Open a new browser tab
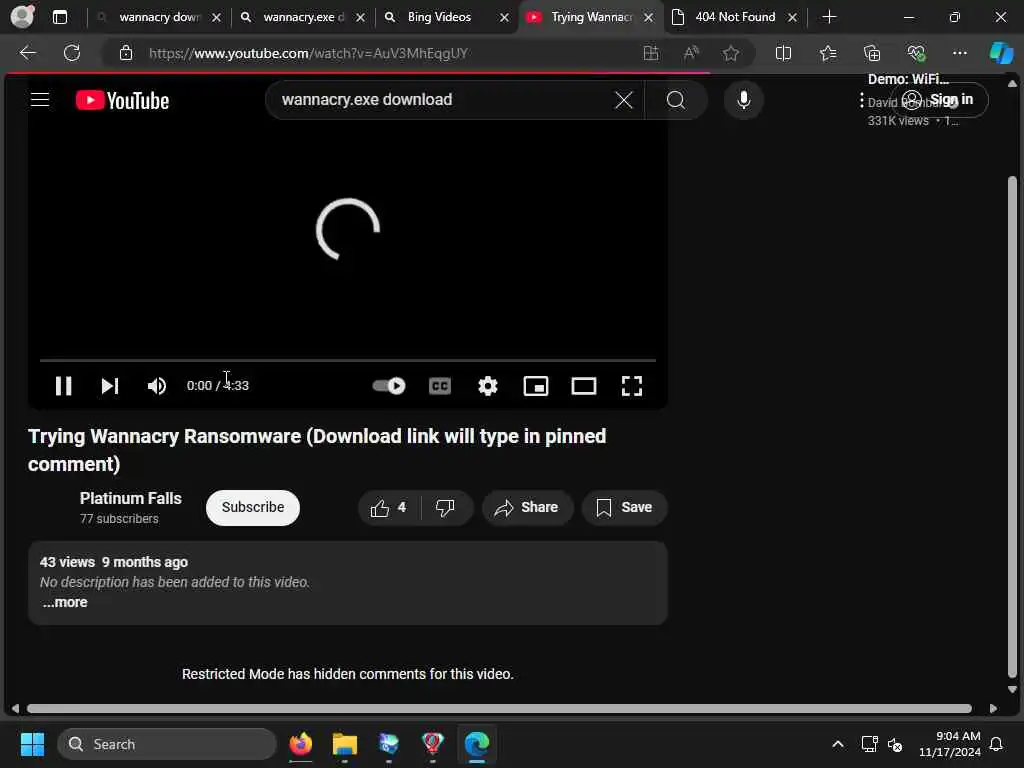Screen dimensions: 1024x768 click(829, 17)
